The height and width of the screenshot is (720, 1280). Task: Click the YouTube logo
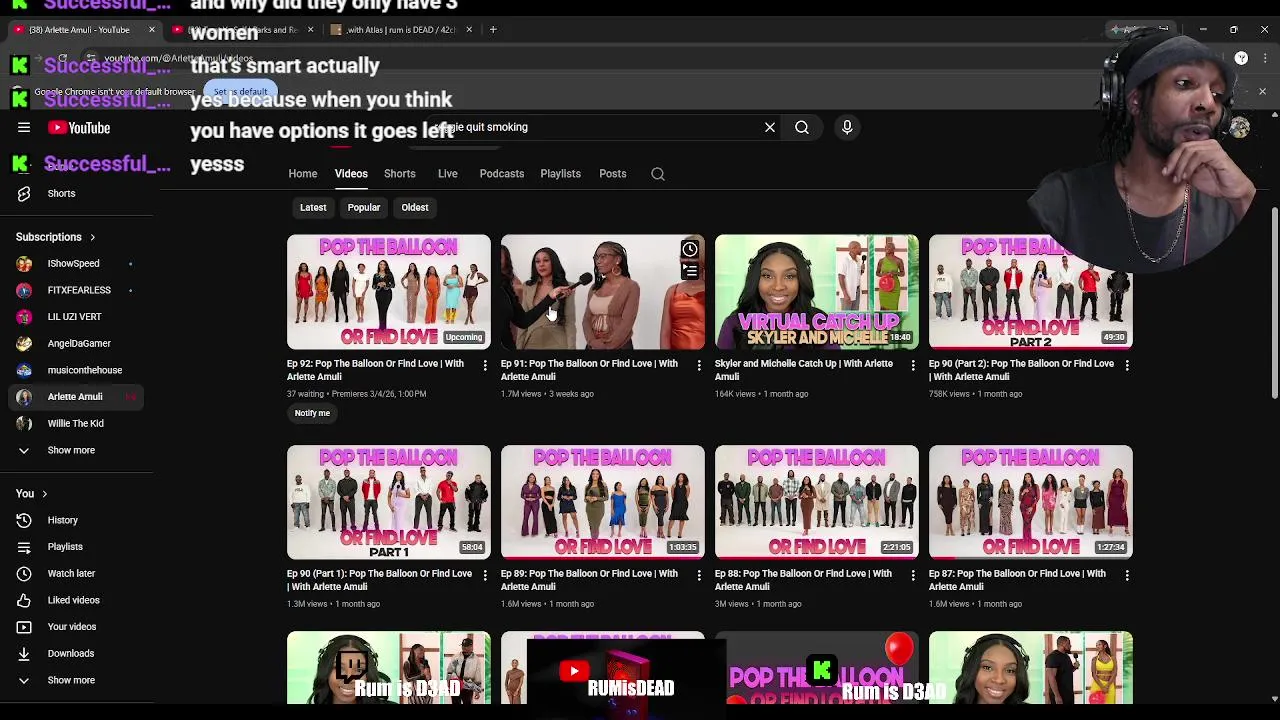[79, 128]
